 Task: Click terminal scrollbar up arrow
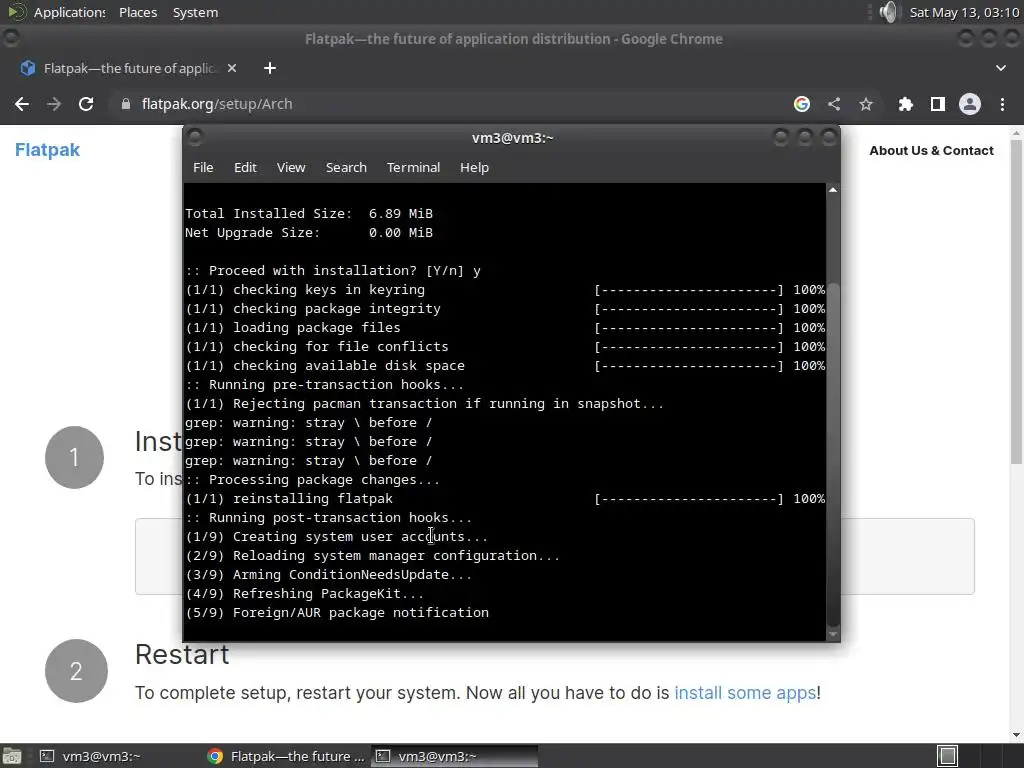coord(833,190)
